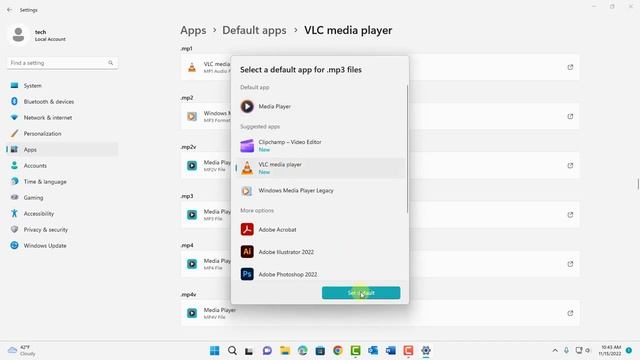Click the open-link icon for .mp3 row
The image size is (640, 360).
pyautogui.click(x=570, y=215)
